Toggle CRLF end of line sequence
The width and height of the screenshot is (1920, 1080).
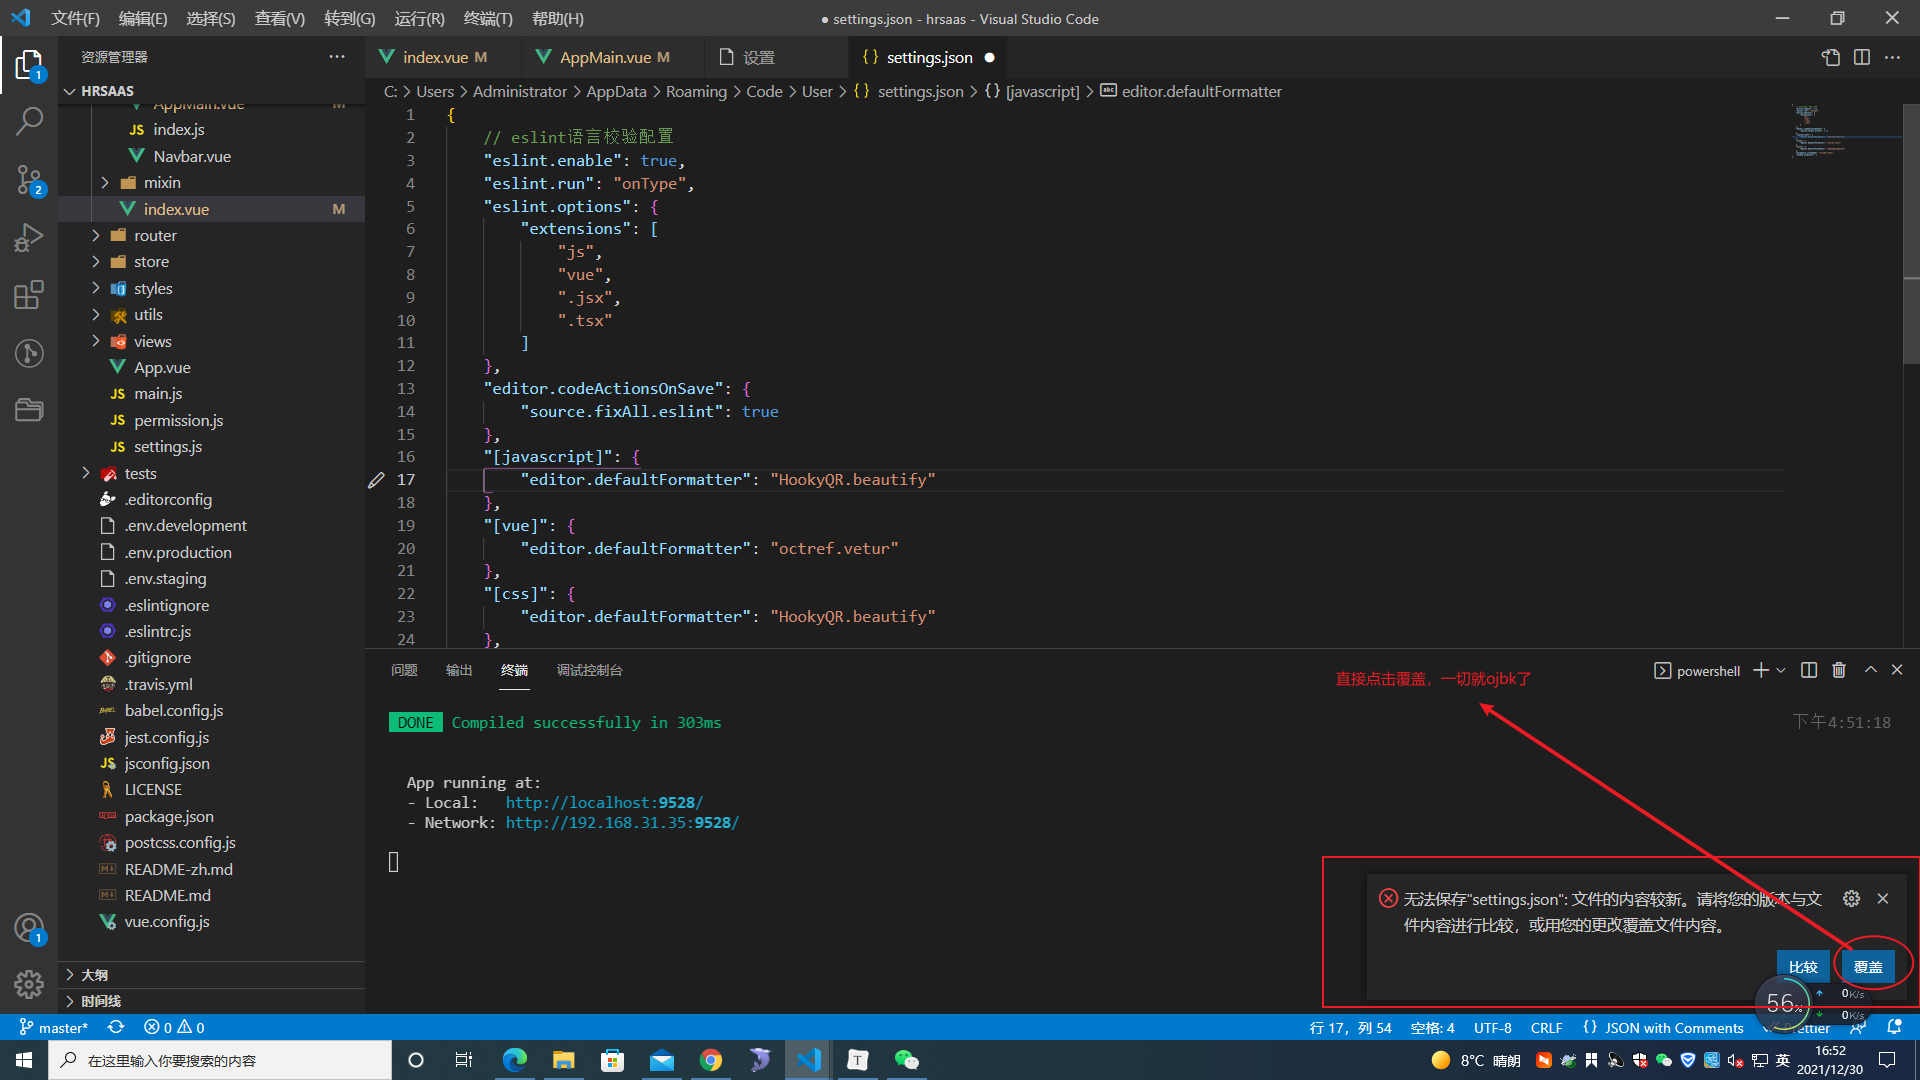[1546, 1027]
